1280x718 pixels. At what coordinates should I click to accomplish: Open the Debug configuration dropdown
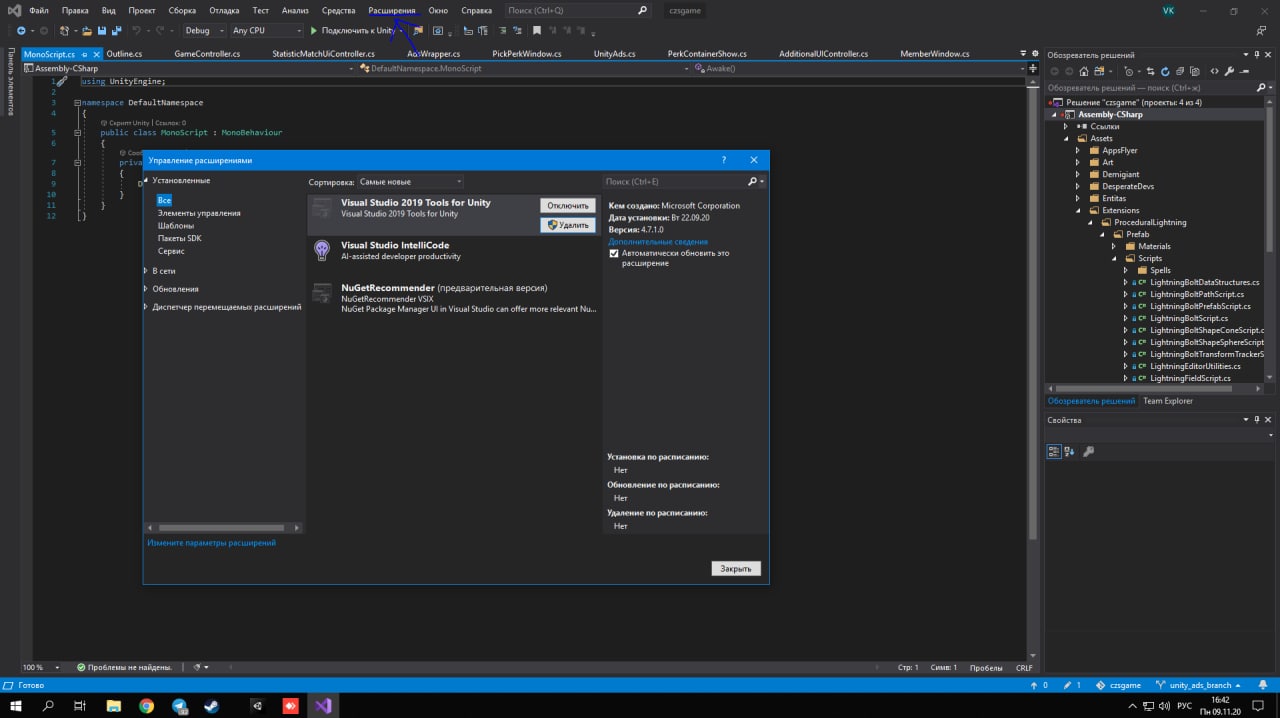204,31
